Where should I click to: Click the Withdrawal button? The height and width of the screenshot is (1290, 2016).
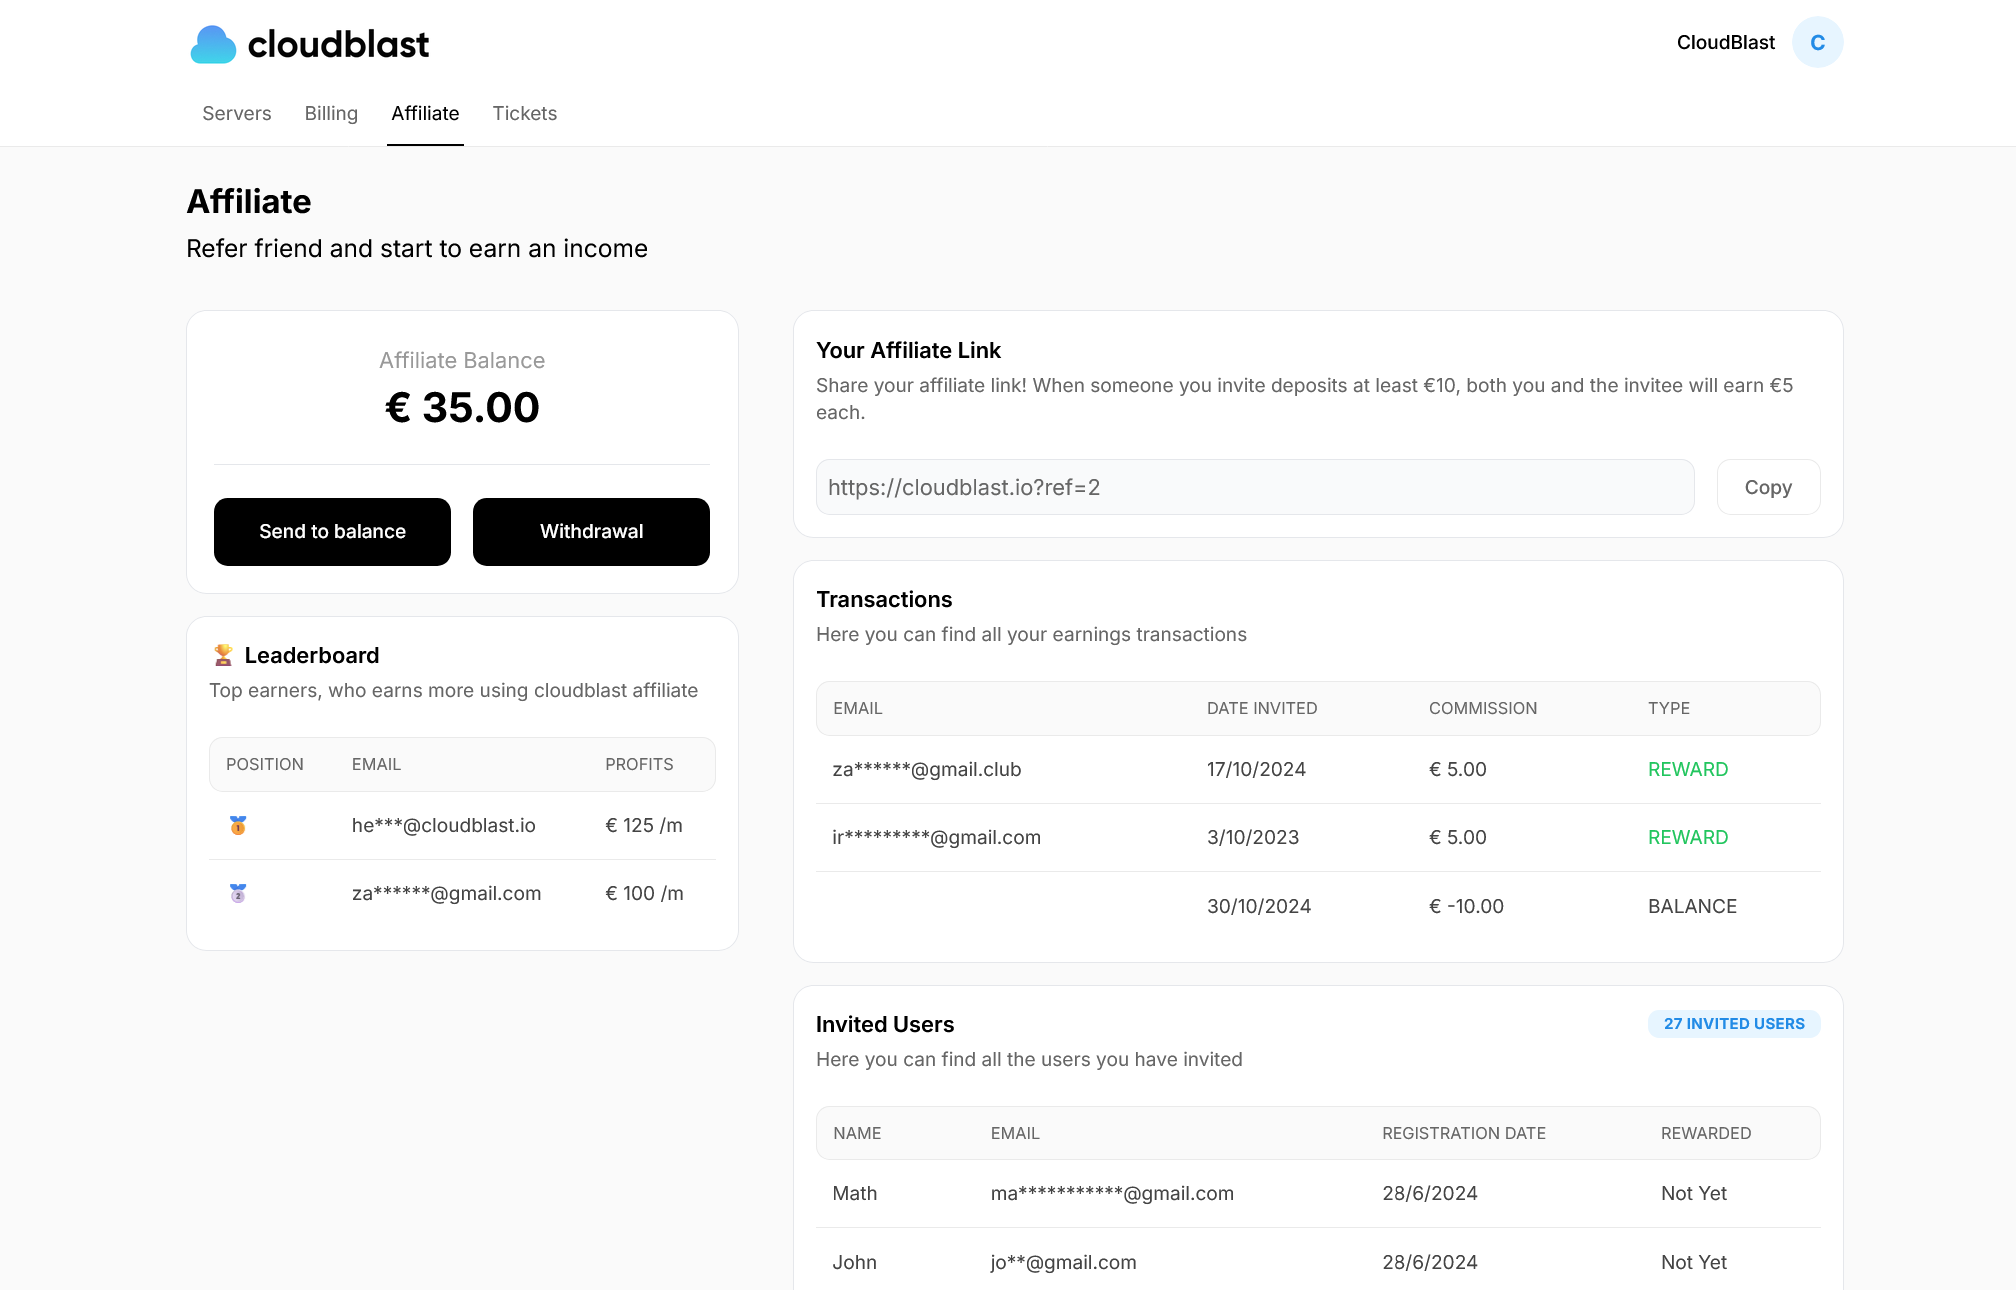[591, 532]
